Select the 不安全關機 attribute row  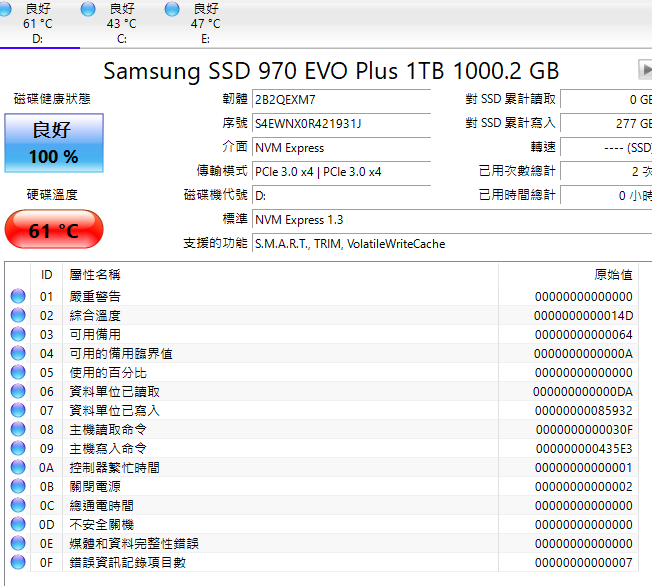[322, 524]
